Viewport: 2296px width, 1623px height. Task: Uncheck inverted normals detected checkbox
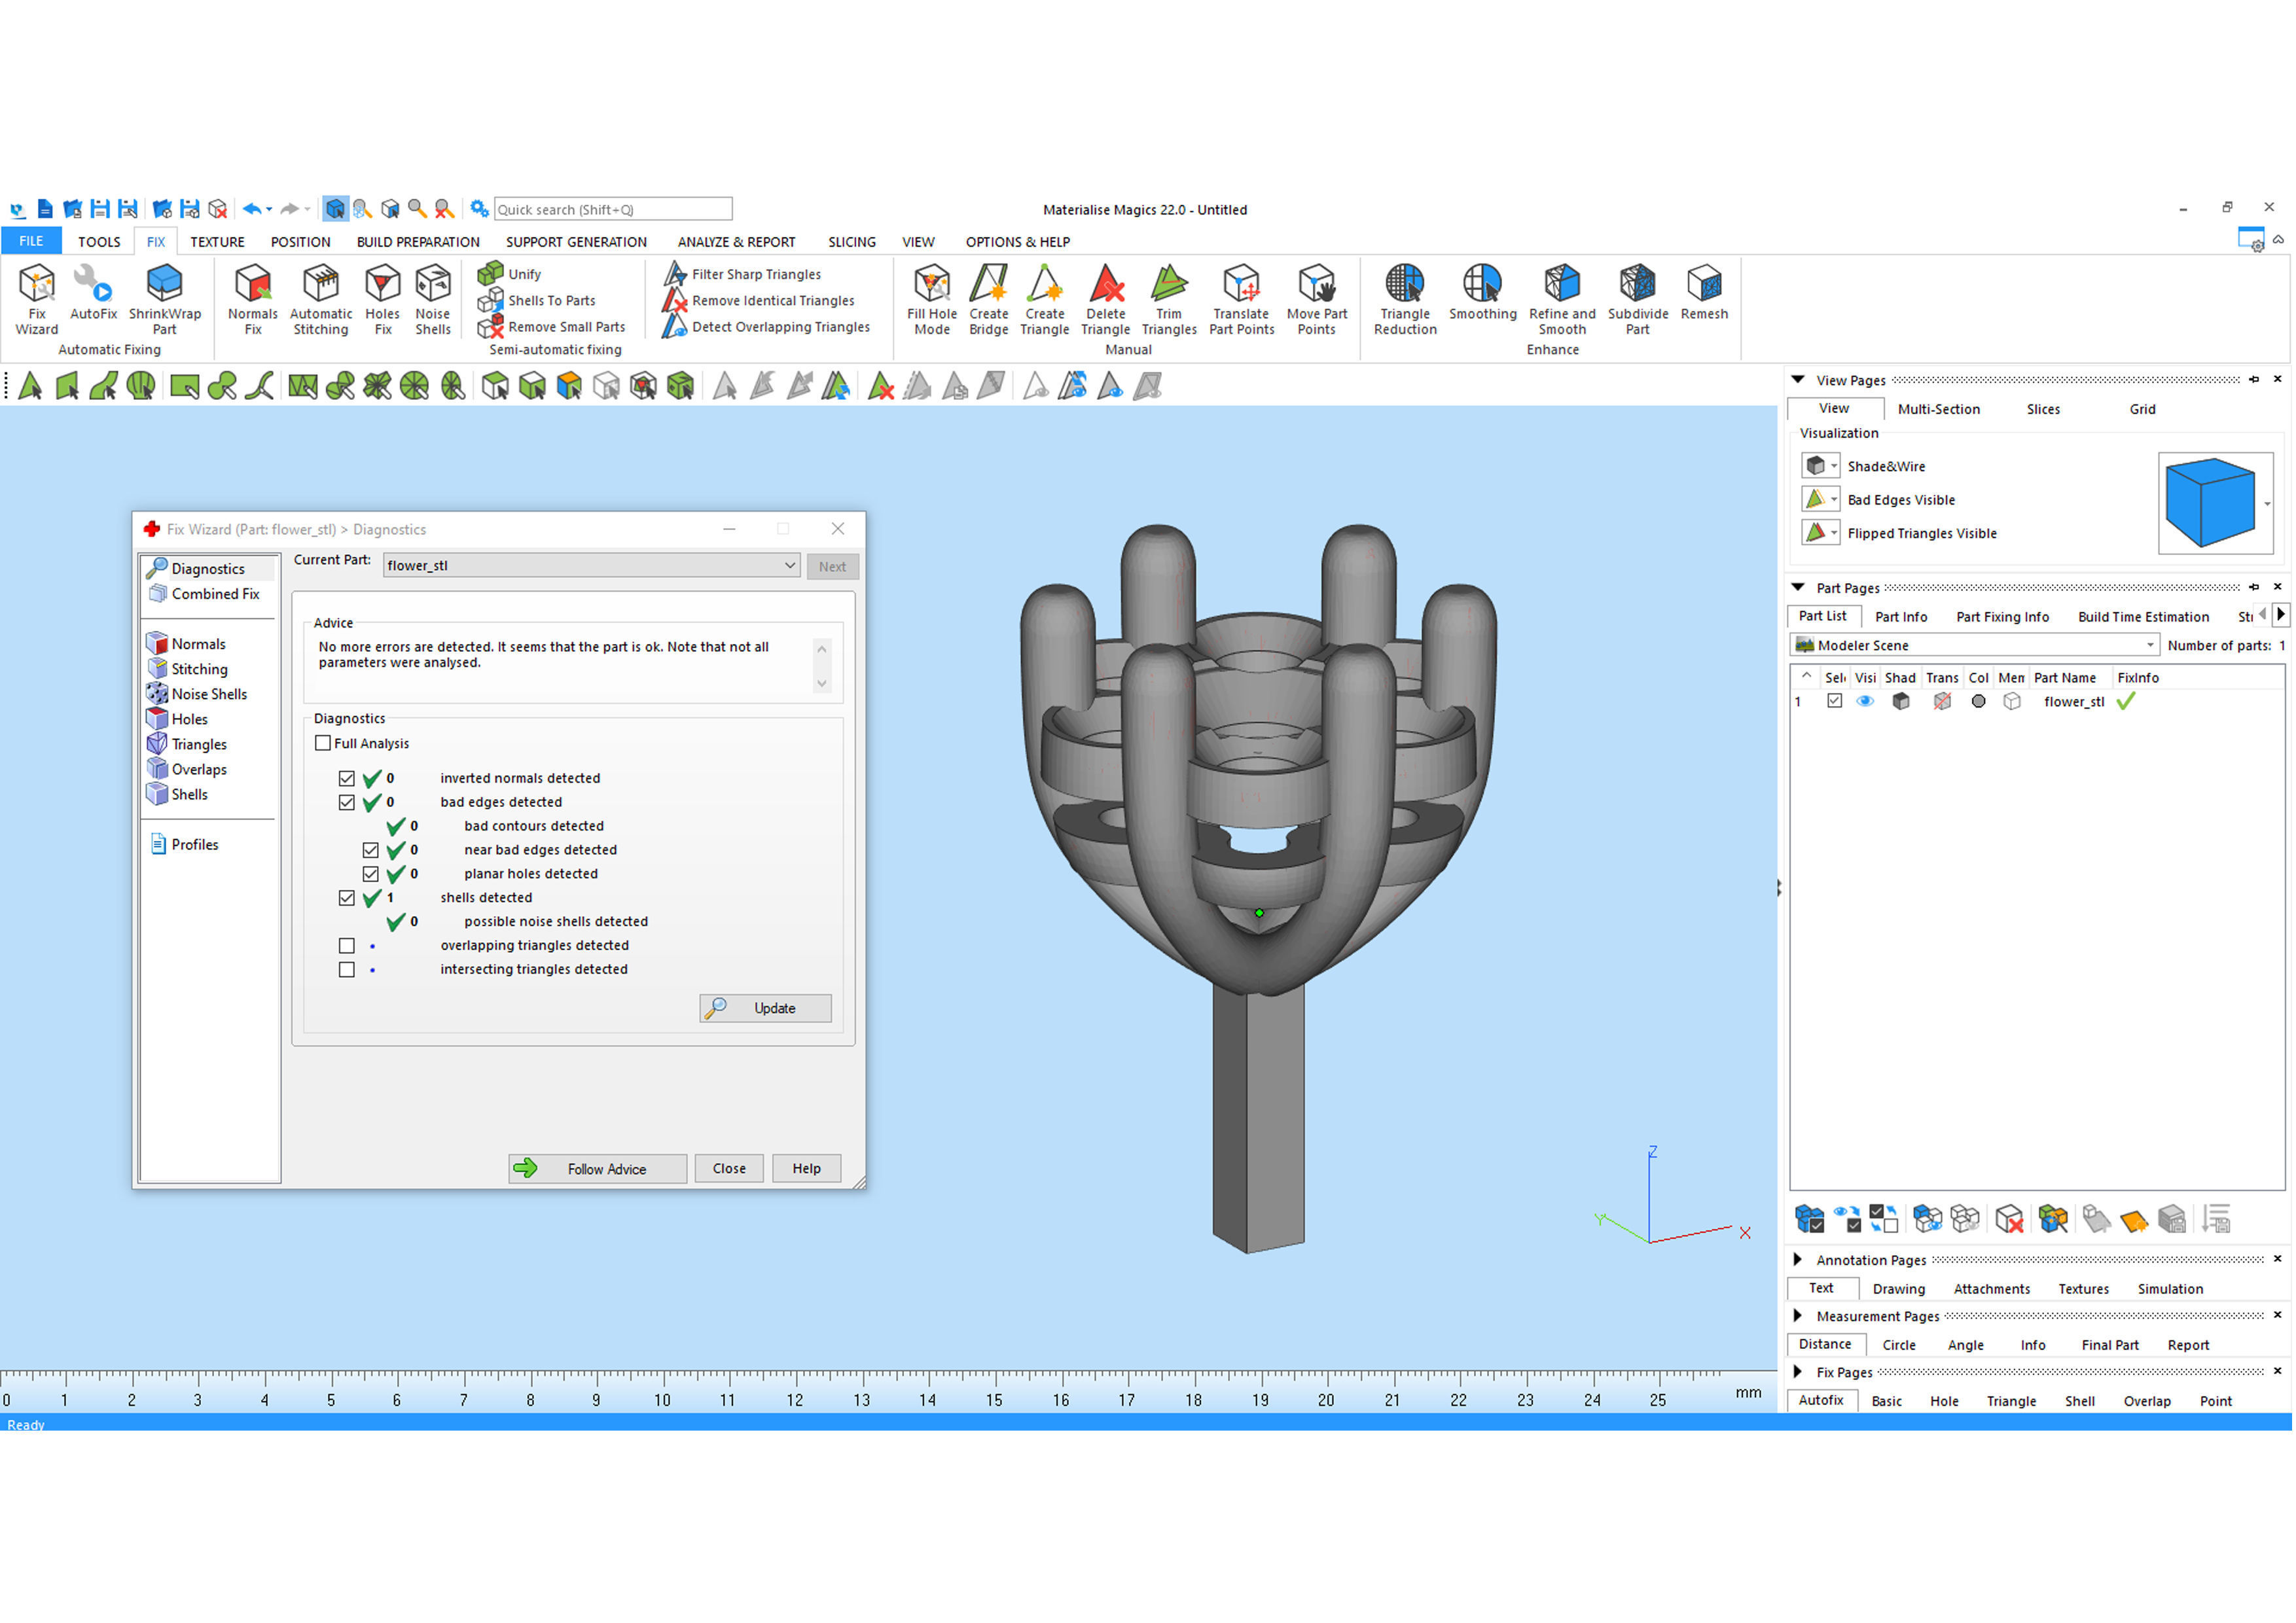click(347, 779)
